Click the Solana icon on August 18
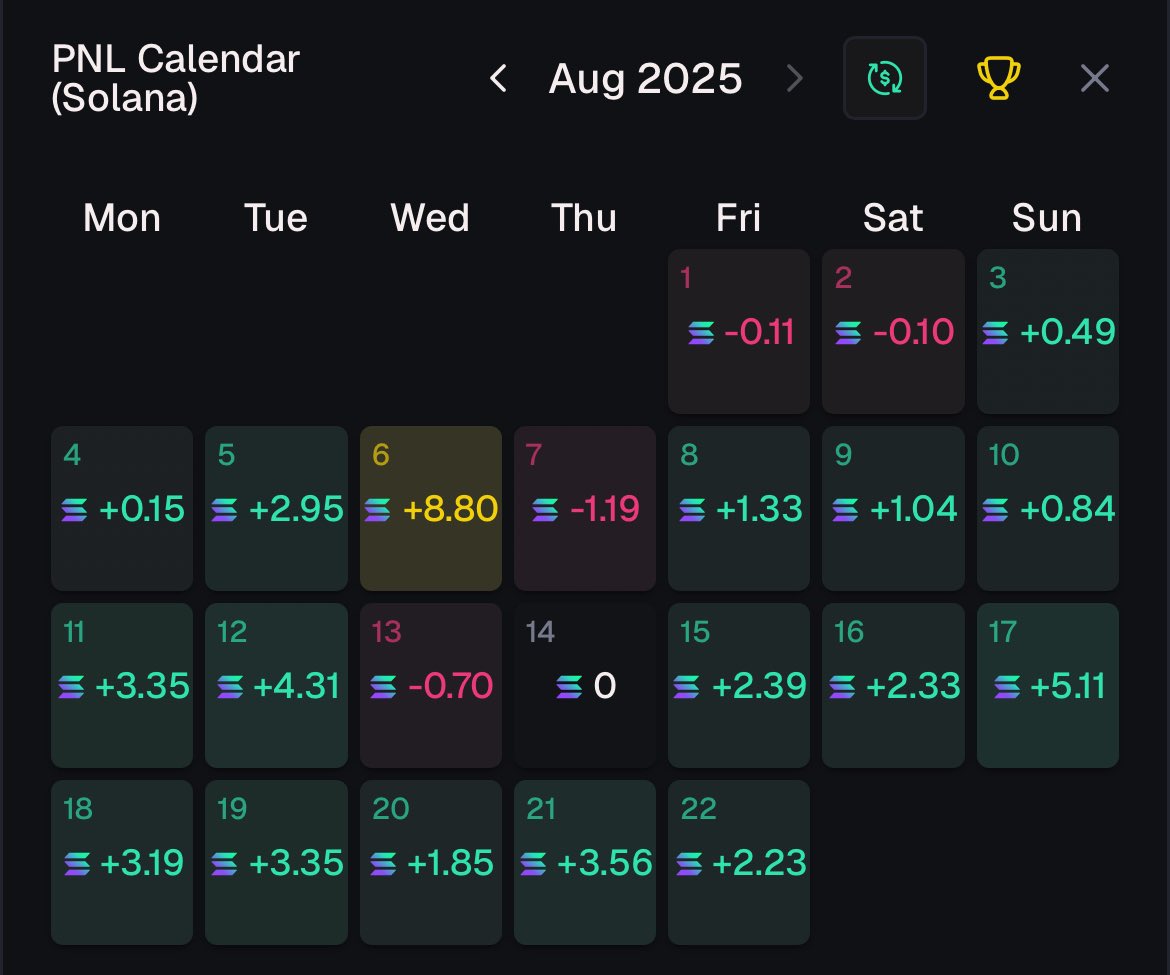Viewport: 1170px width, 975px height. tap(77, 864)
